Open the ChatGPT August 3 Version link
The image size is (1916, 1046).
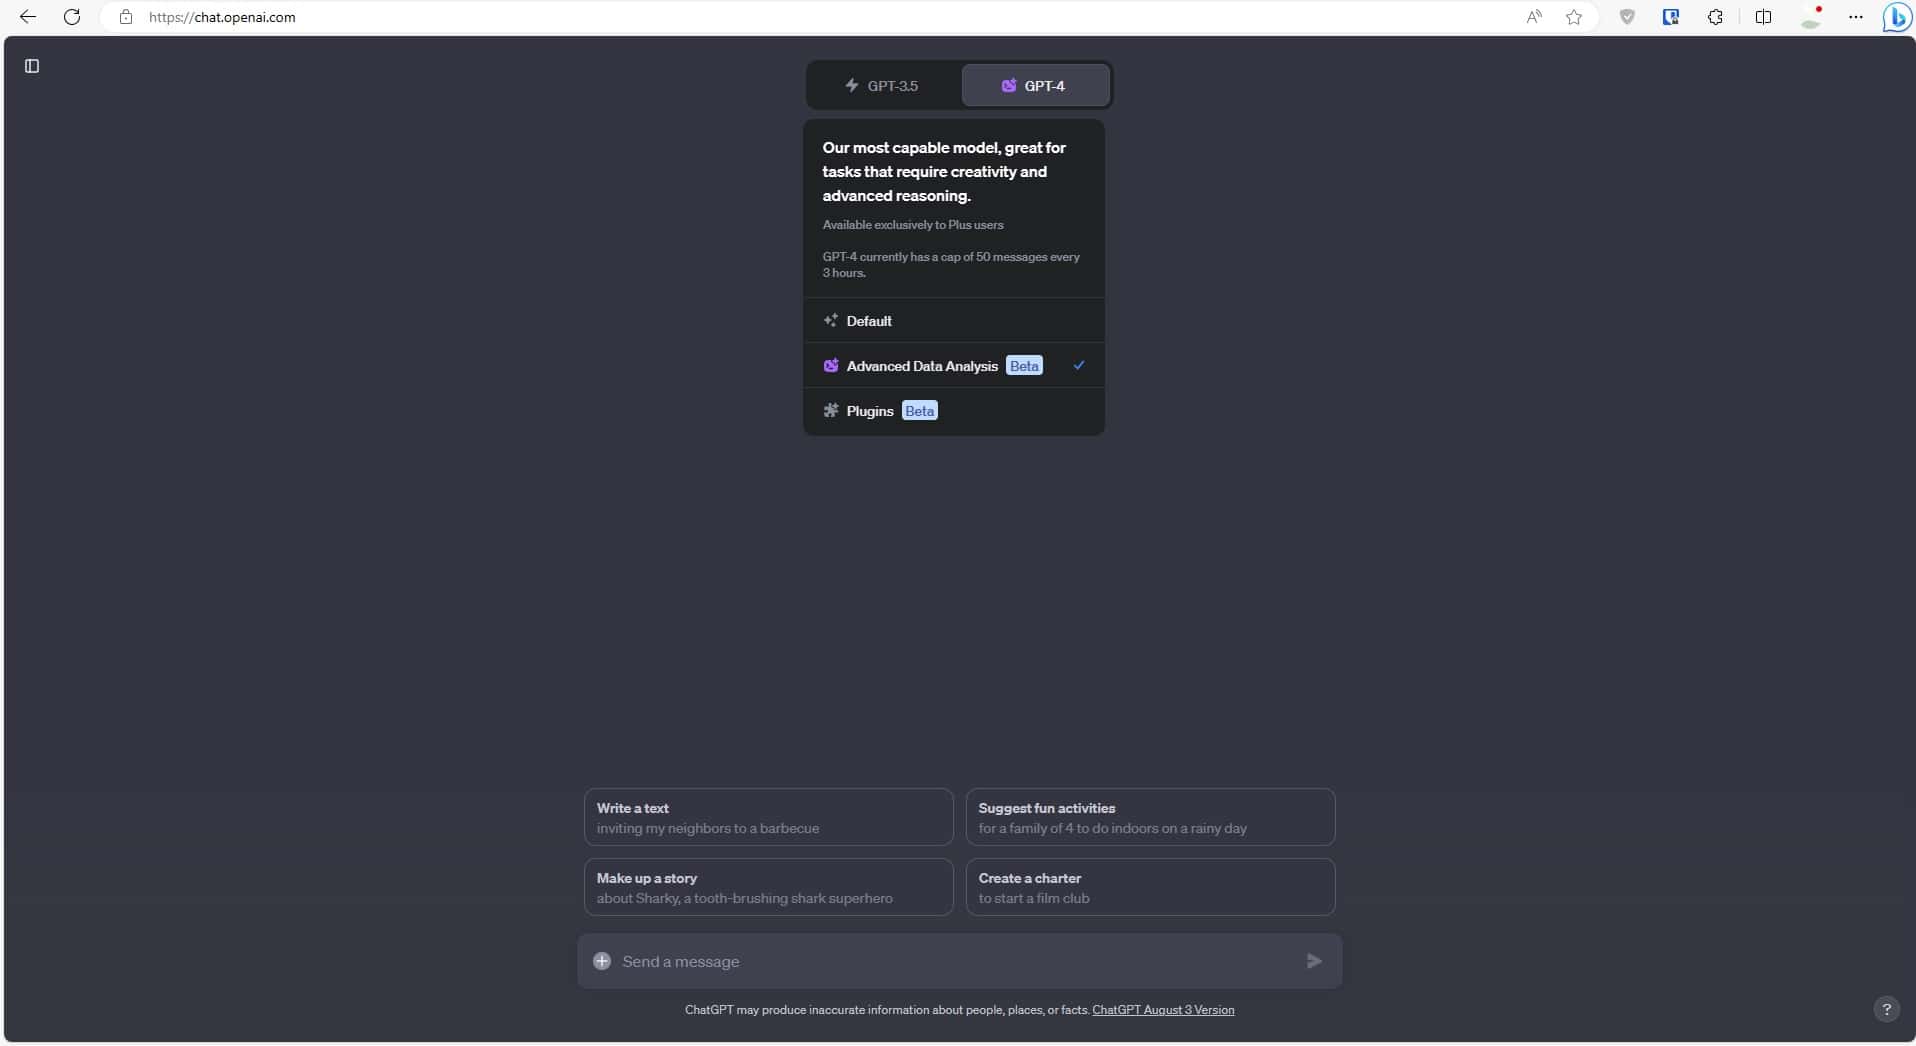(1163, 1010)
